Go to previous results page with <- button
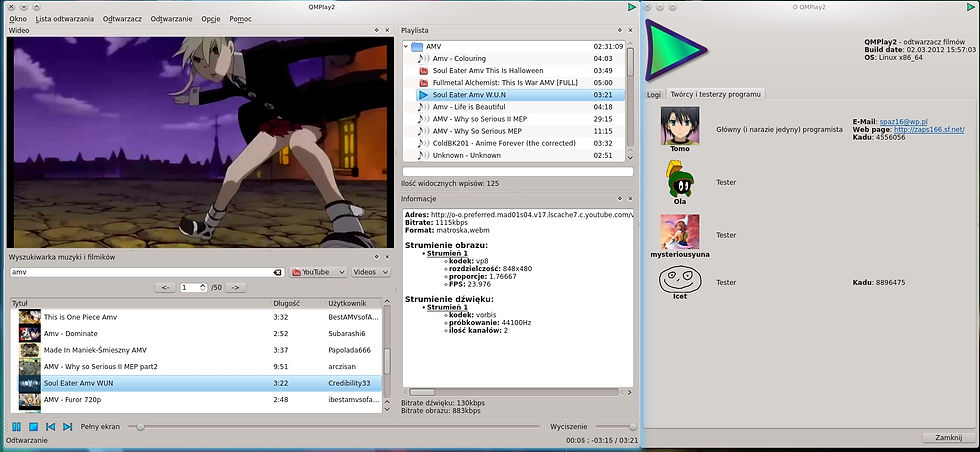The image size is (980, 452). point(165,288)
